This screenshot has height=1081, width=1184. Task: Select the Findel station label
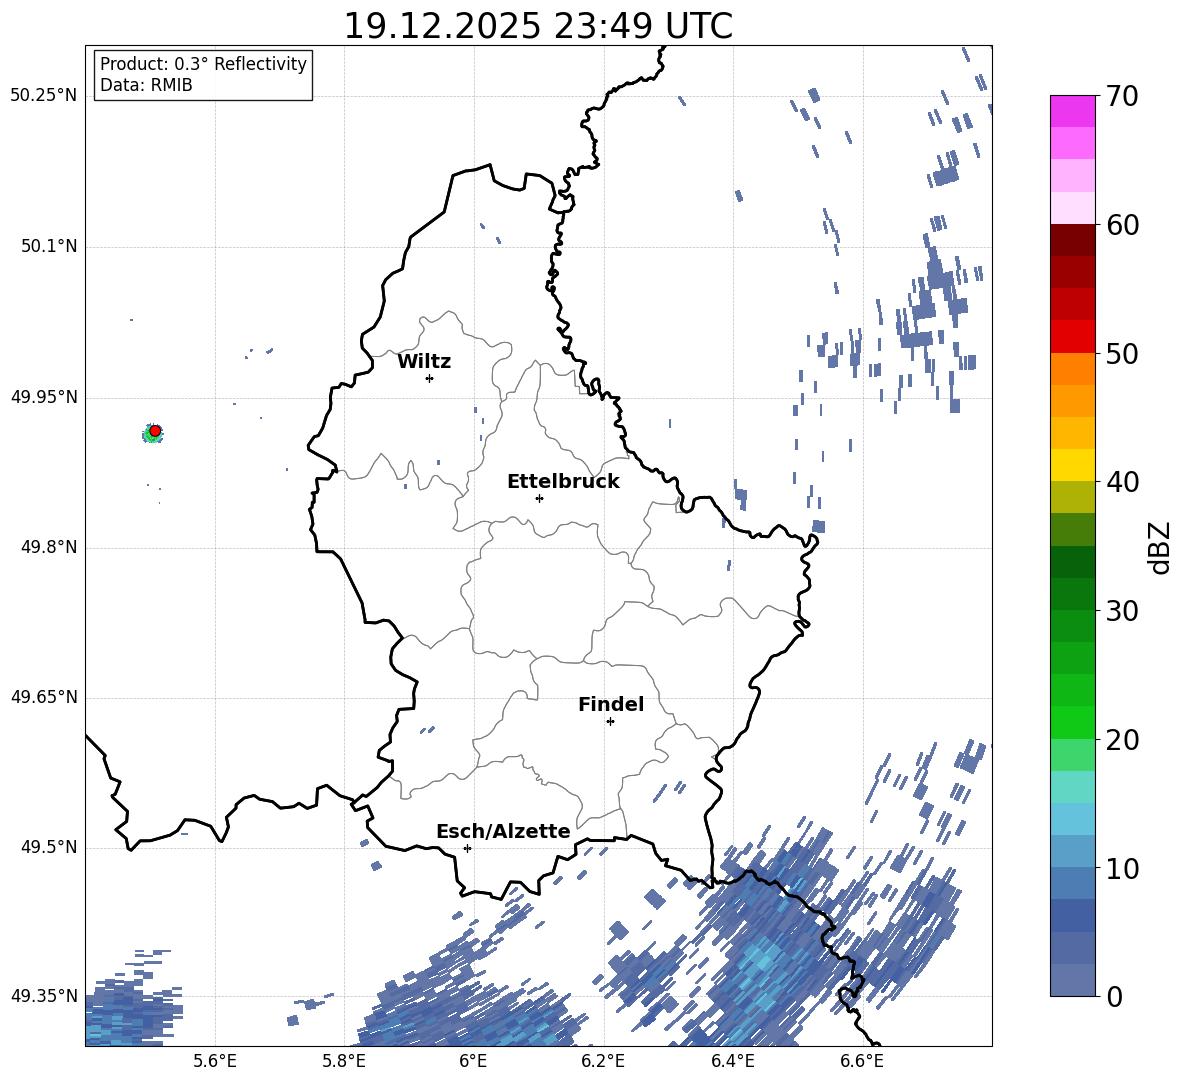[x=611, y=704]
